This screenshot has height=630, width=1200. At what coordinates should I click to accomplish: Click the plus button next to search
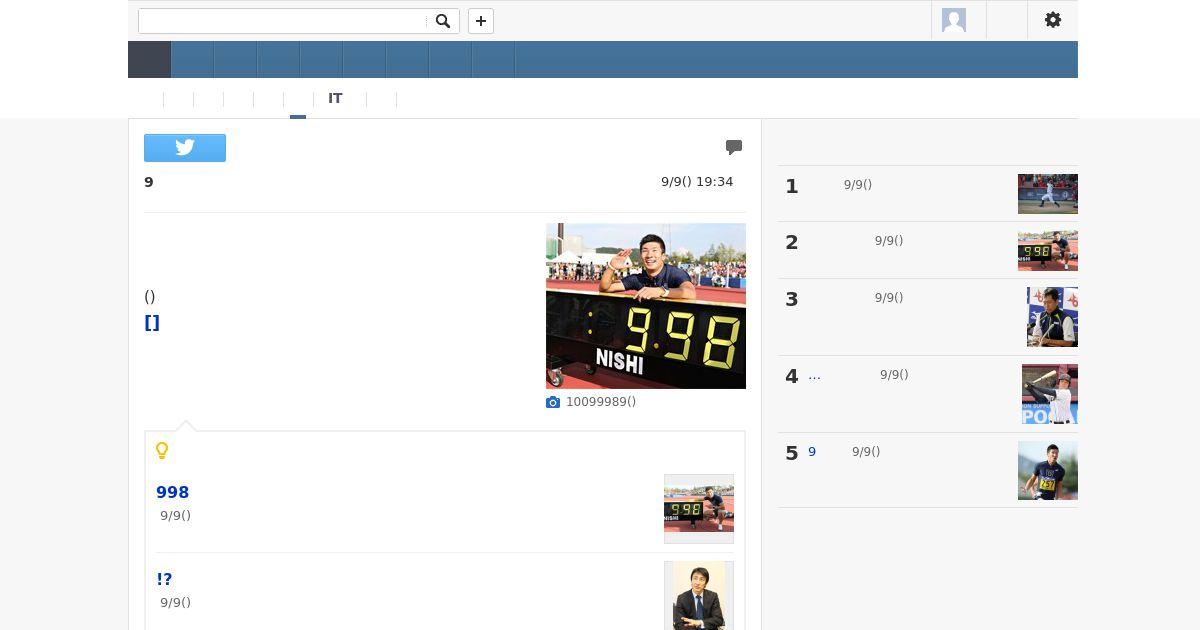481,21
